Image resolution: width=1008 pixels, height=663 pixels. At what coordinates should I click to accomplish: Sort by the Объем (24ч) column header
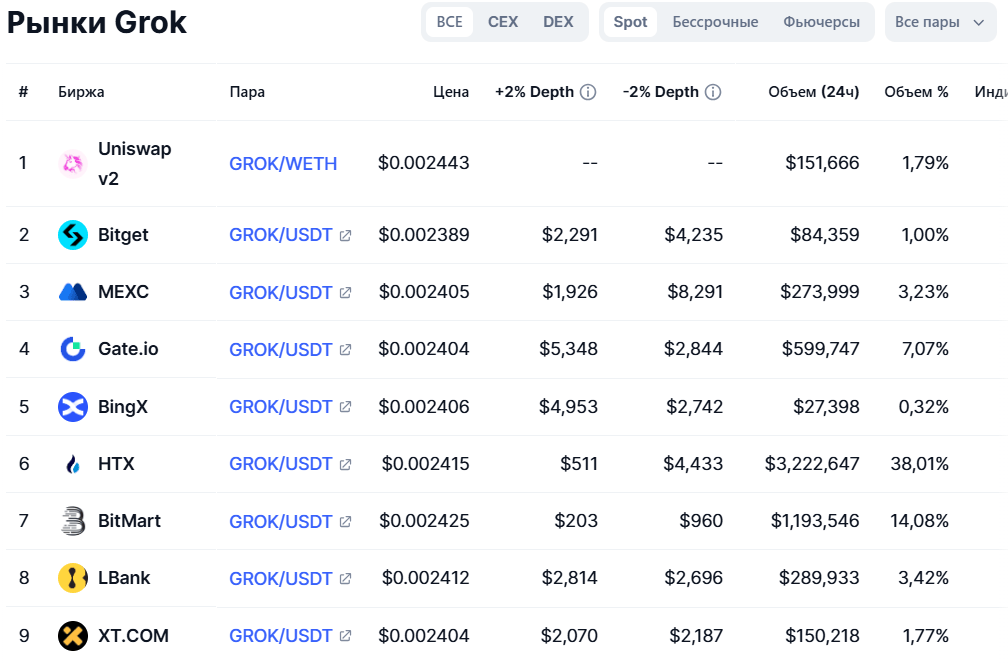click(x=814, y=92)
